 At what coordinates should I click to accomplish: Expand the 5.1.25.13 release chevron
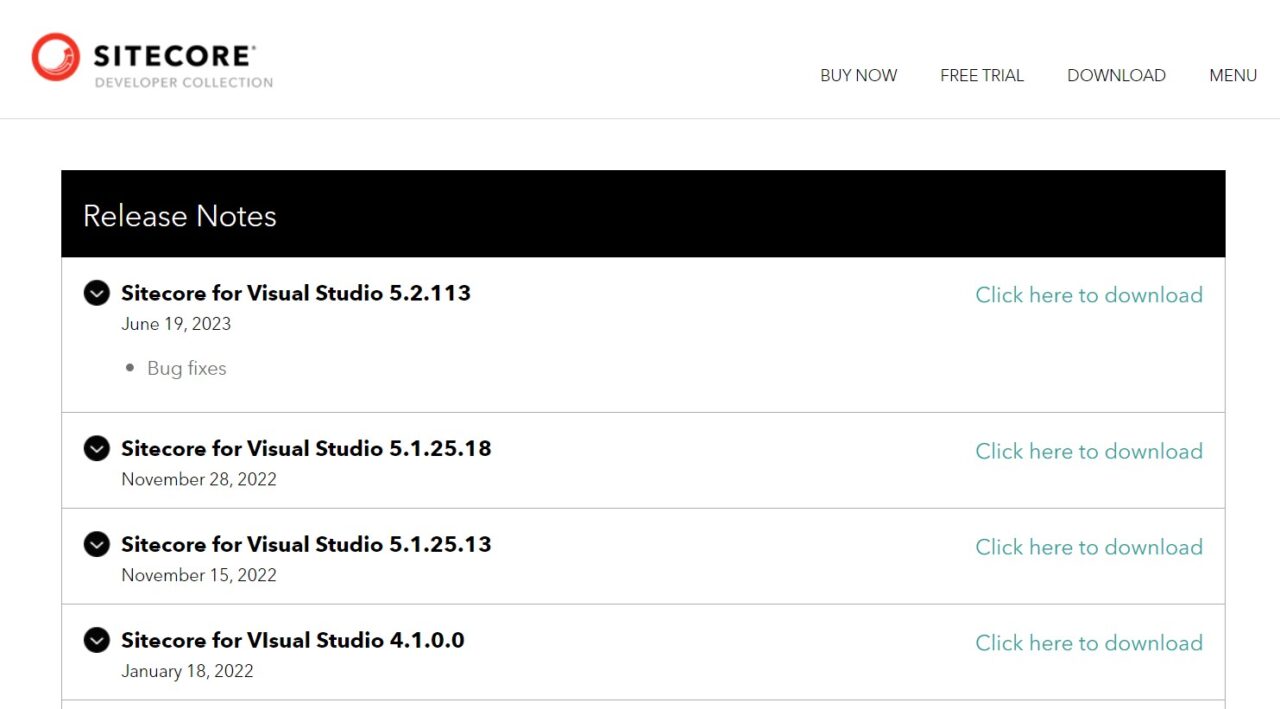click(97, 544)
